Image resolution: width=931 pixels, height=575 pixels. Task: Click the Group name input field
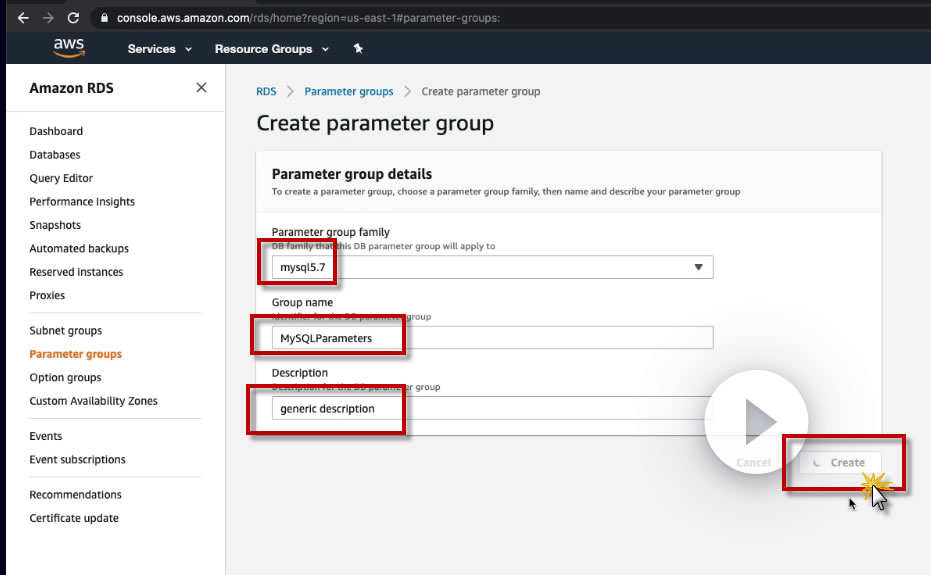click(492, 338)
